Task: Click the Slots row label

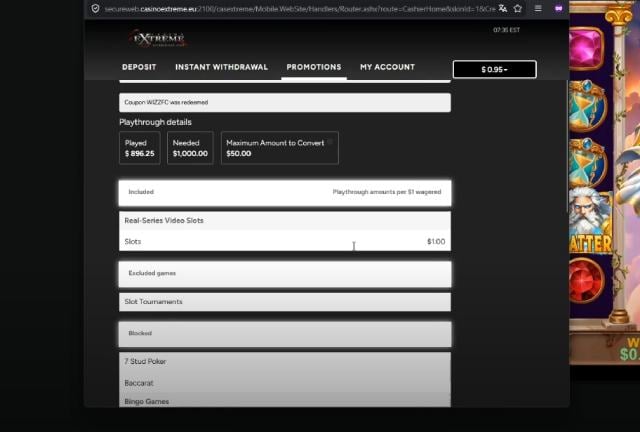Action: click(133, 242)
